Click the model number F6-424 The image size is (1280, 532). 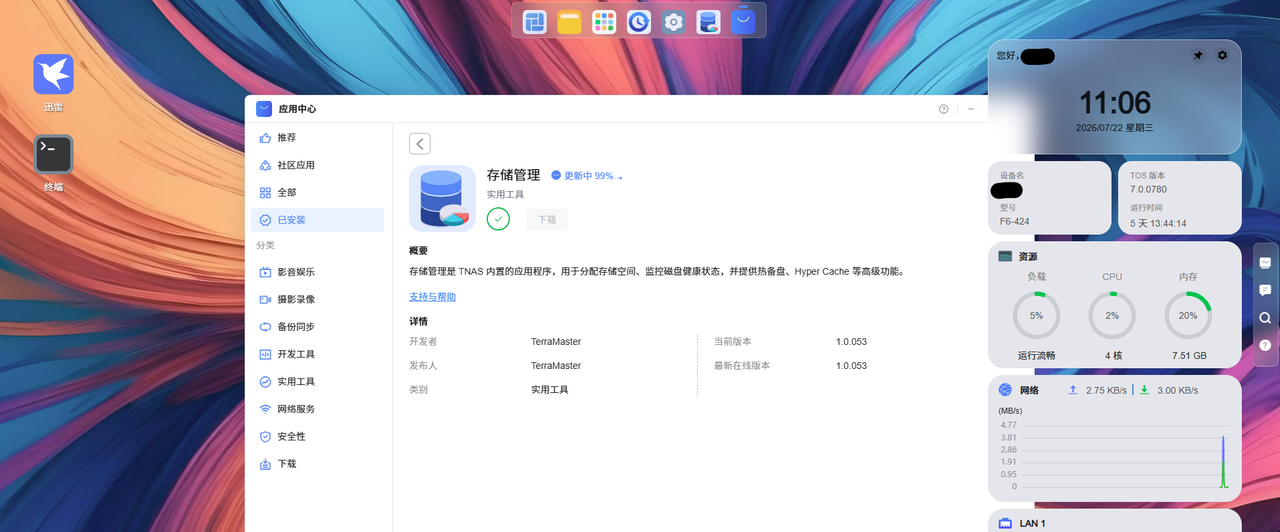(x=1014, y=221)
